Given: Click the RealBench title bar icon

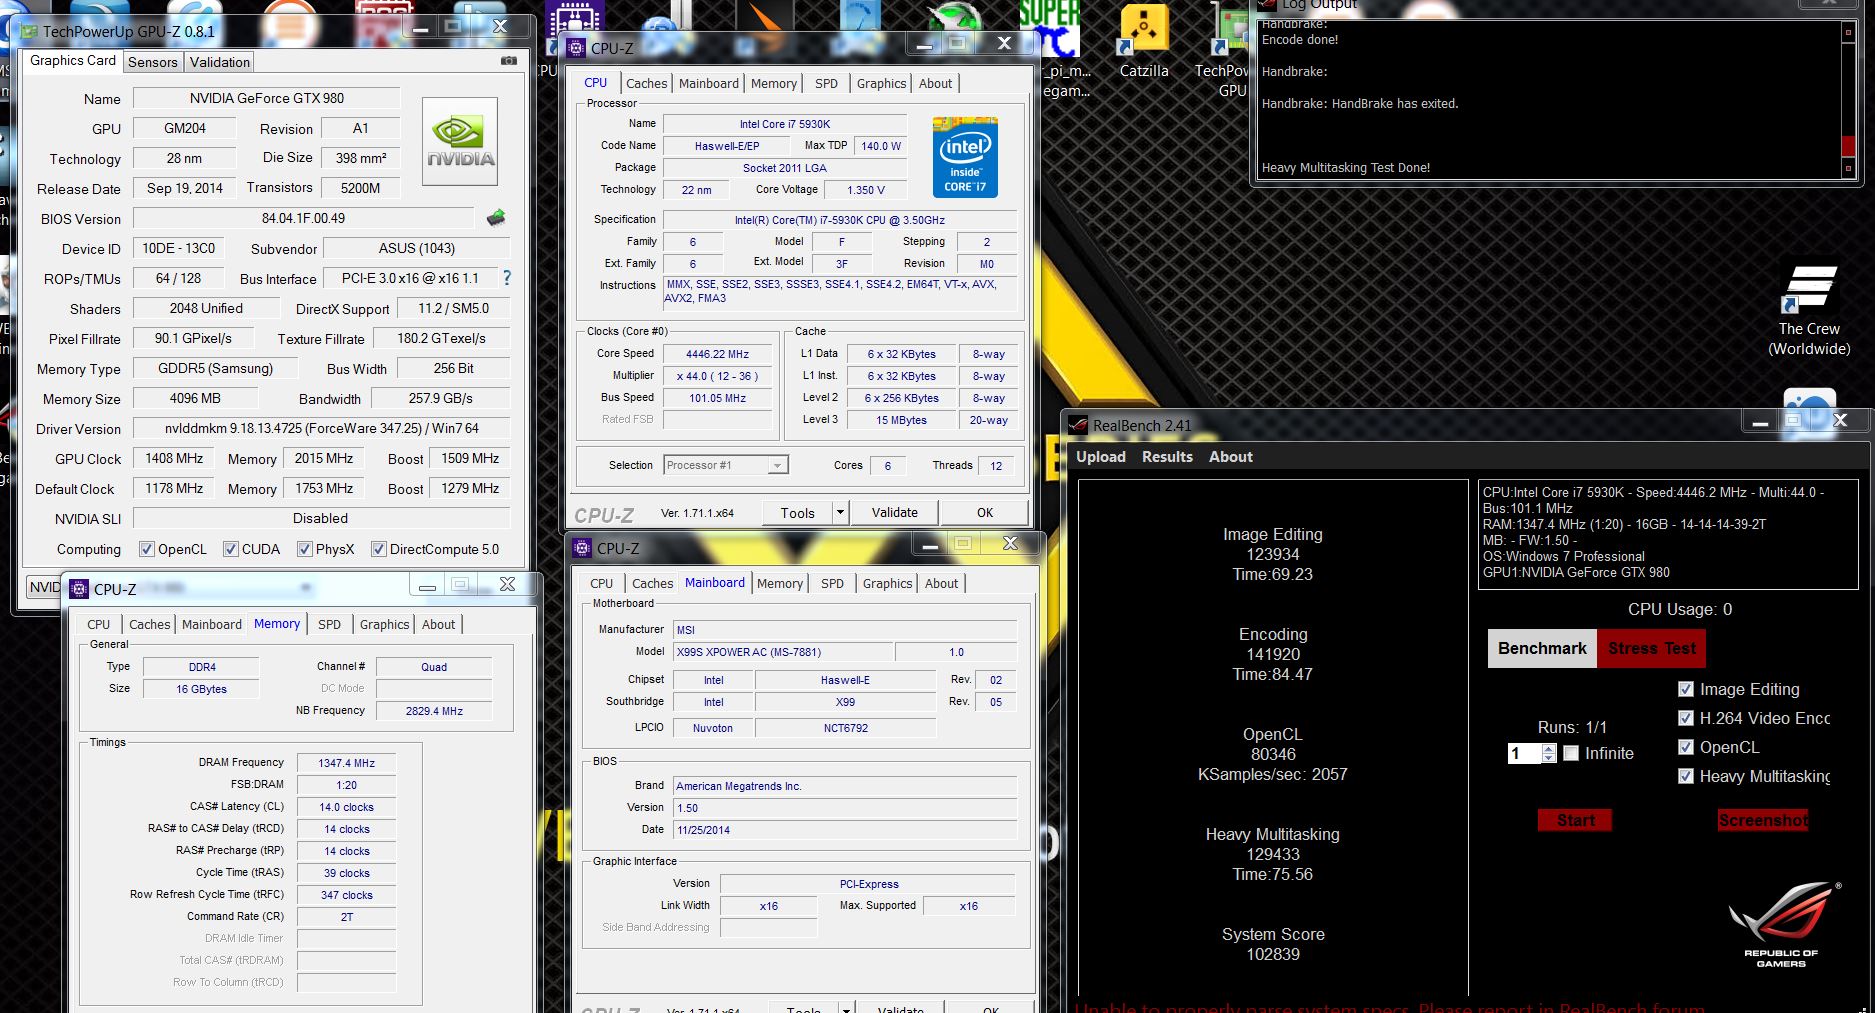Looking at the screenshot, I should [x=1079, y=425].
